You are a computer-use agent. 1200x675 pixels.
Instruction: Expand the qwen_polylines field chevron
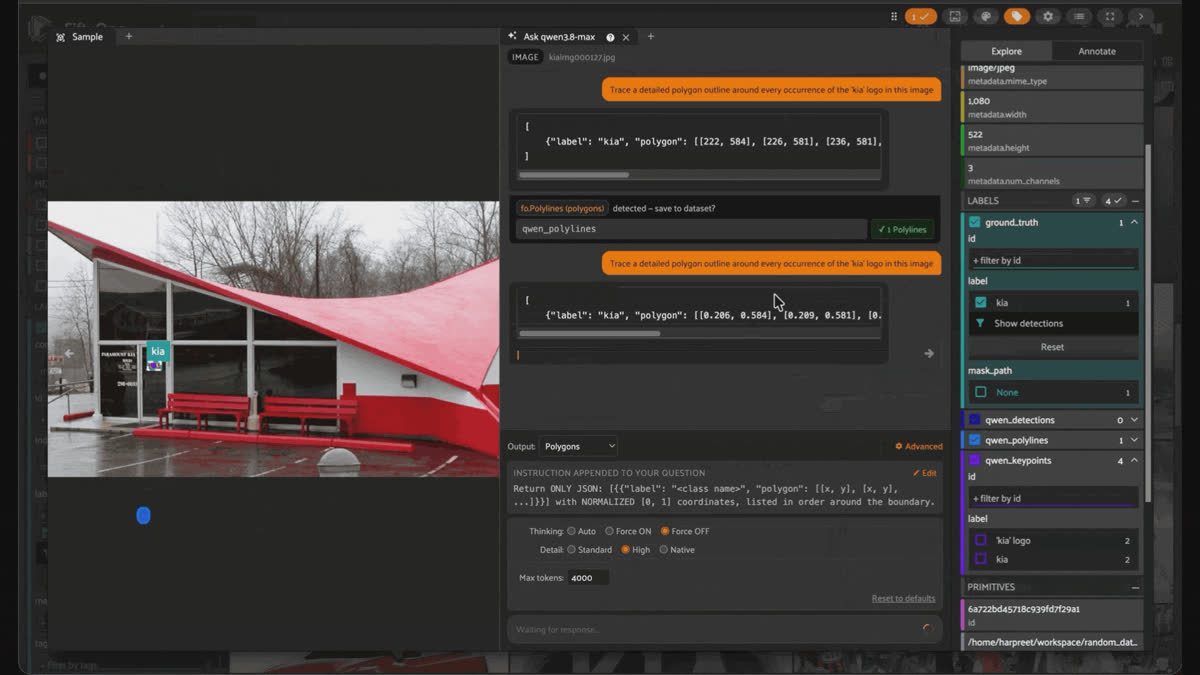[1134, 440]
